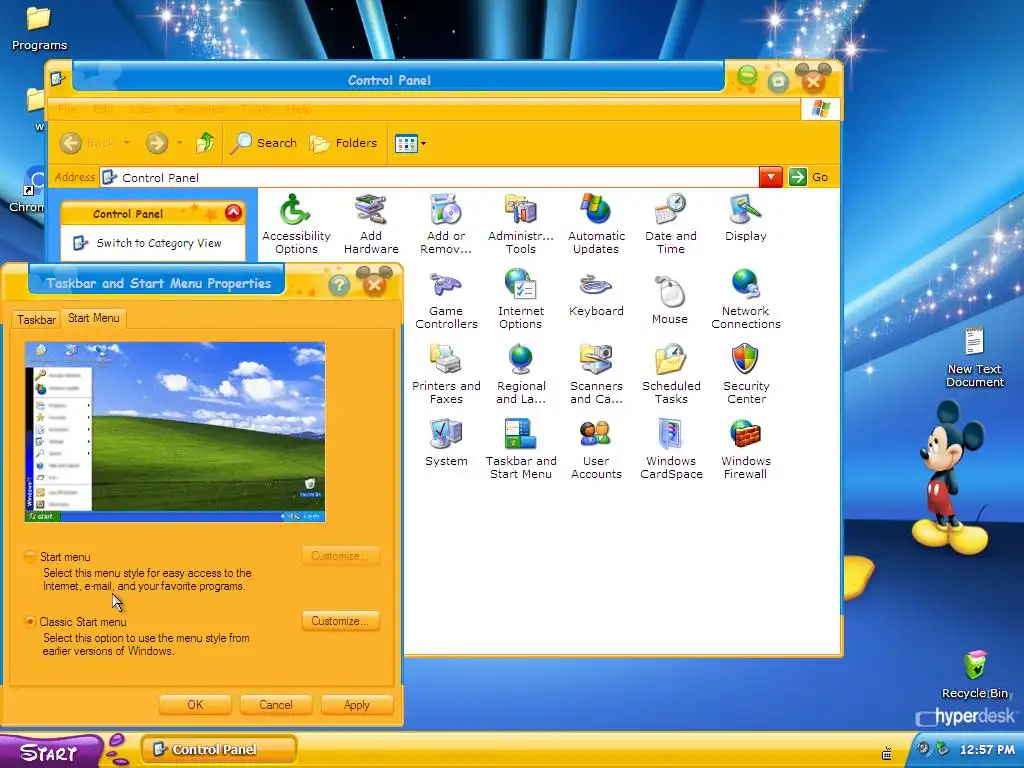Click the dialog's help question mark button
The width and height of the screenshot is (1024, 768).
pyautogui.click(x=339, y=285)
